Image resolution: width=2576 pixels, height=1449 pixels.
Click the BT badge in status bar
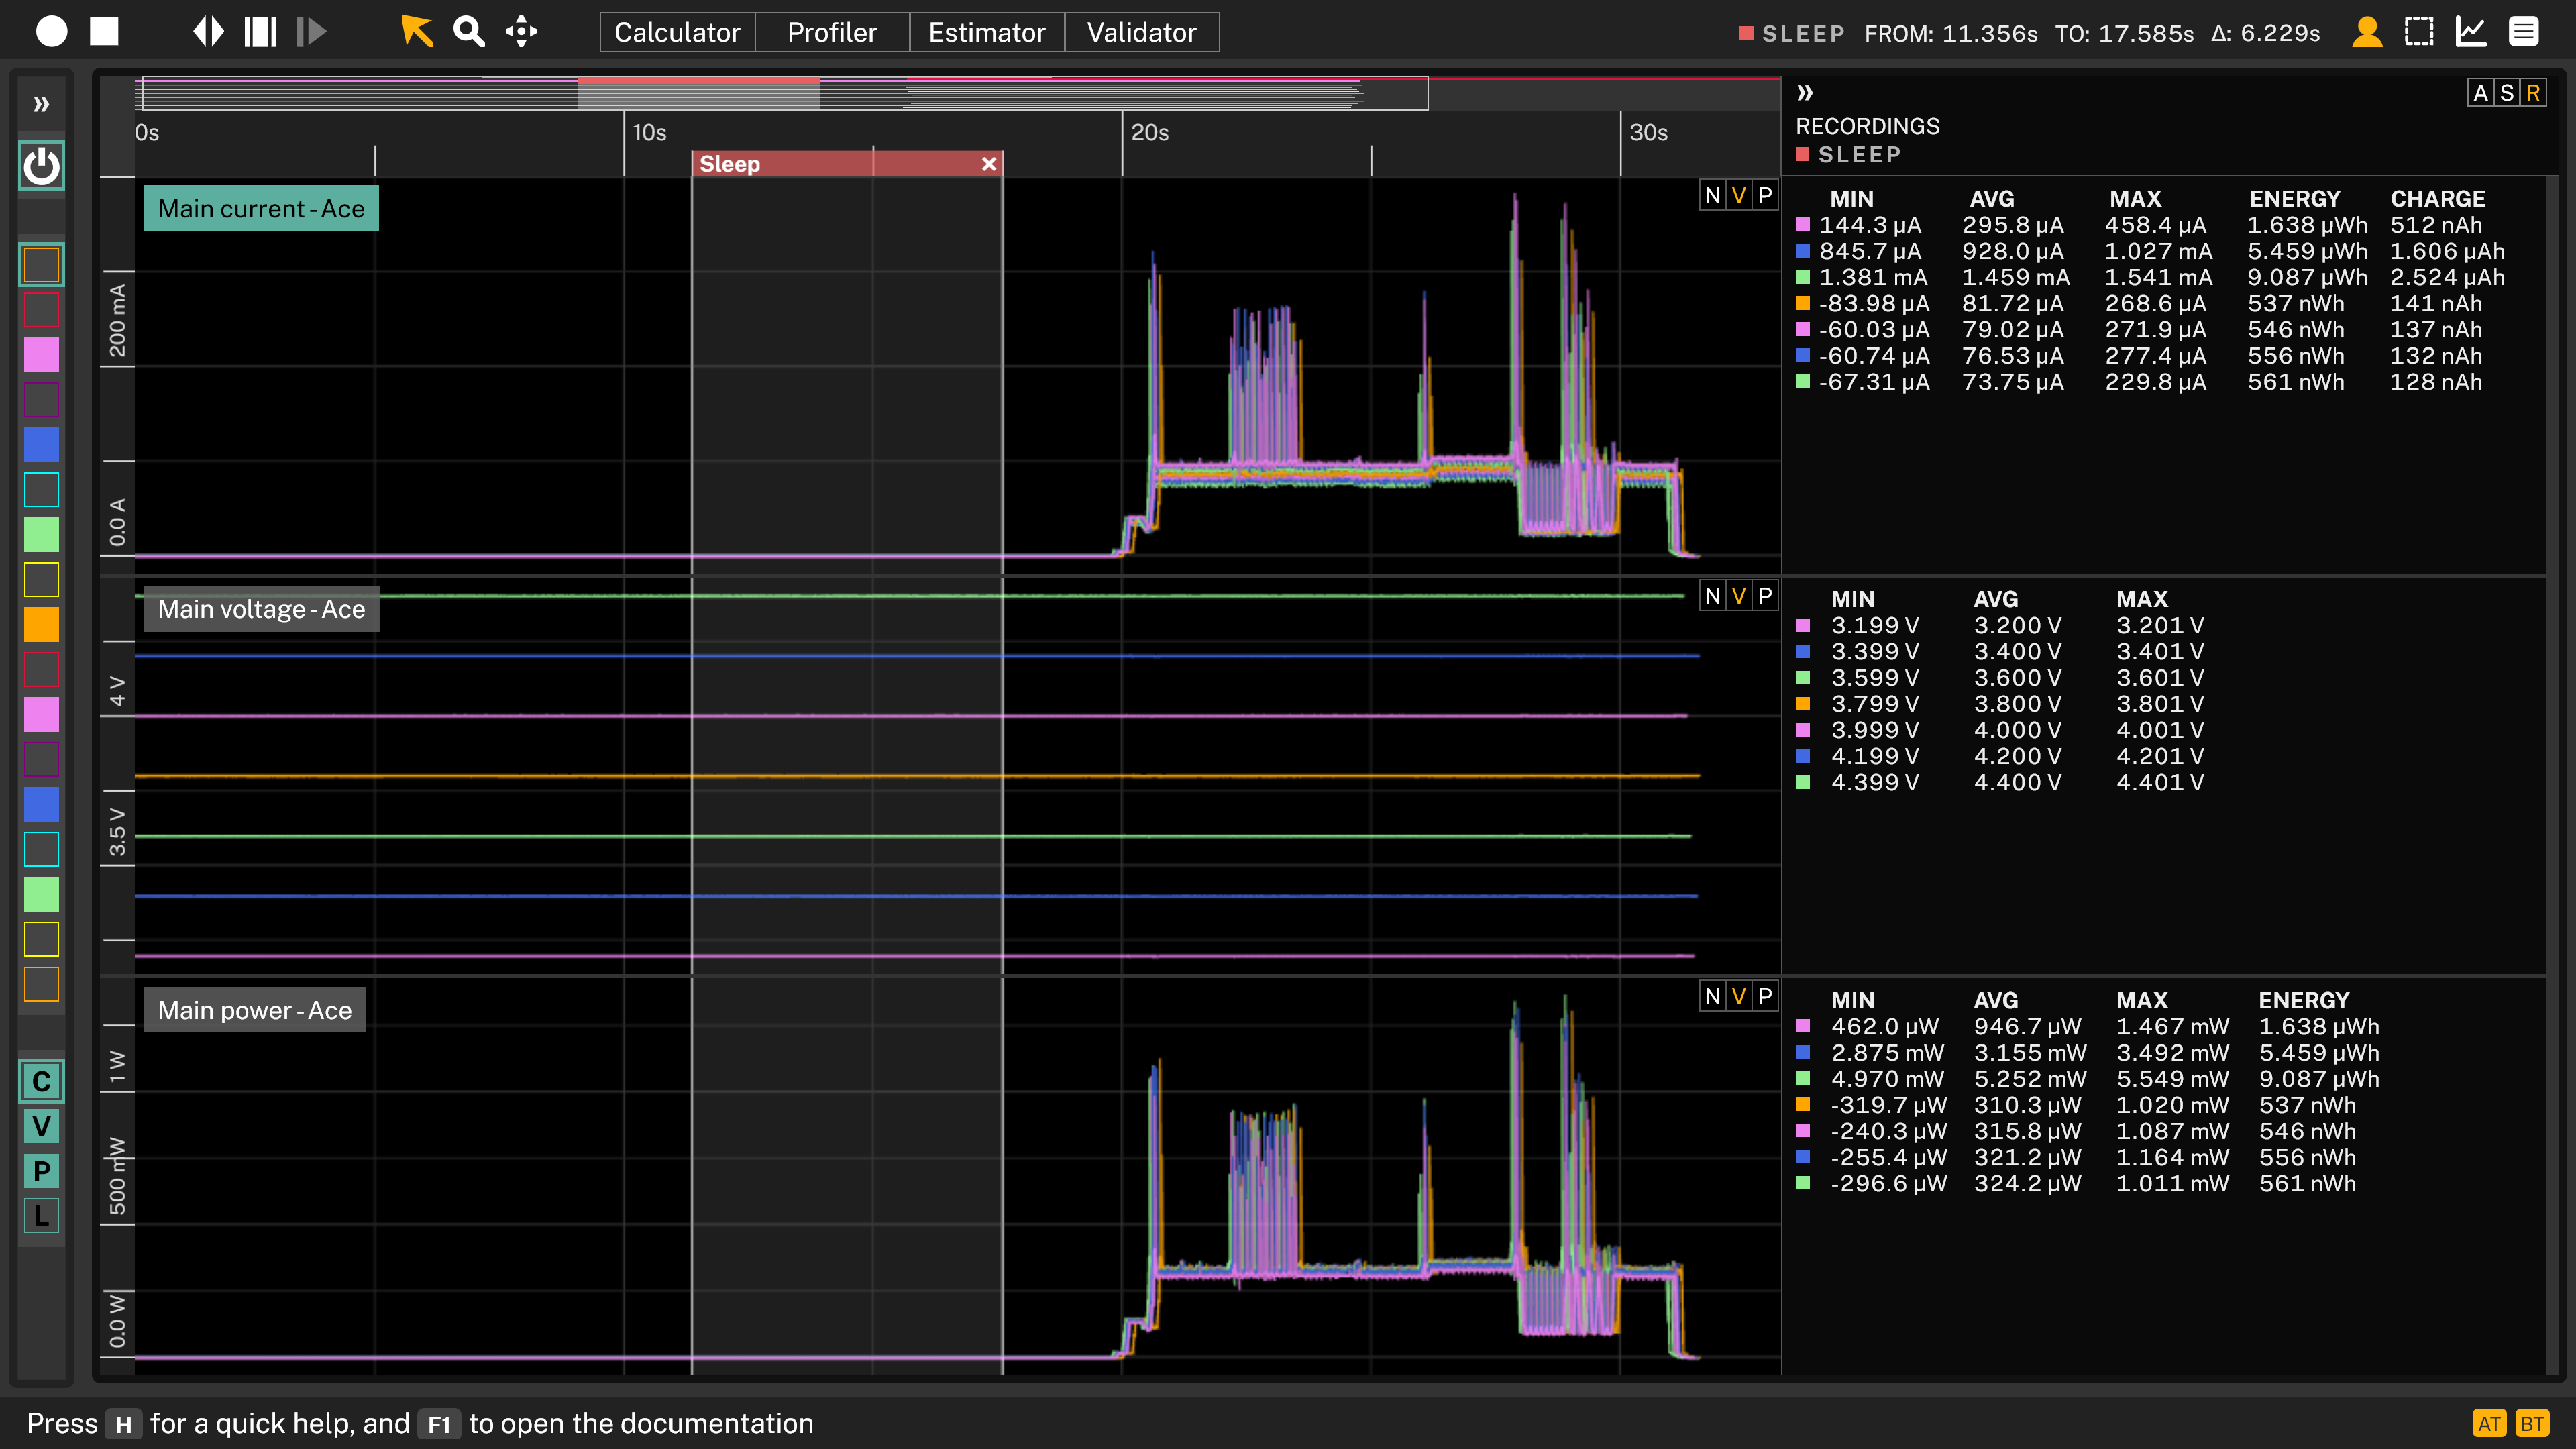tap(2532, 1423)
